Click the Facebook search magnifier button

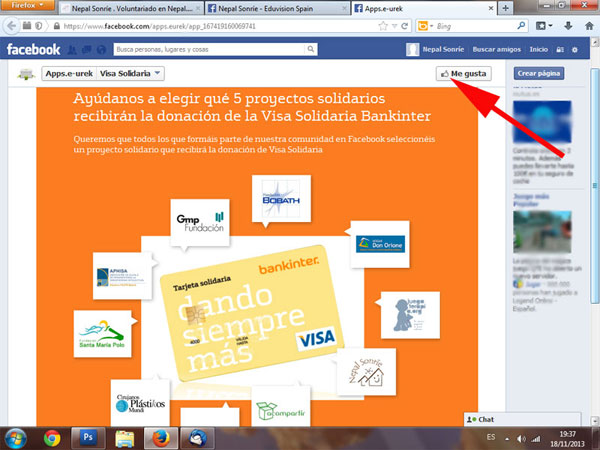click(x=311, y=49)
